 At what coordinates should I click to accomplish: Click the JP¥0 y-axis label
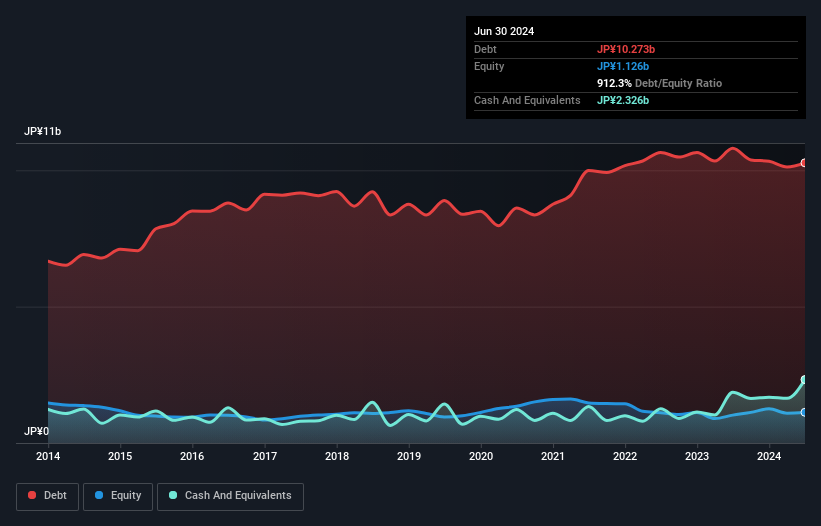click(36, 431)
